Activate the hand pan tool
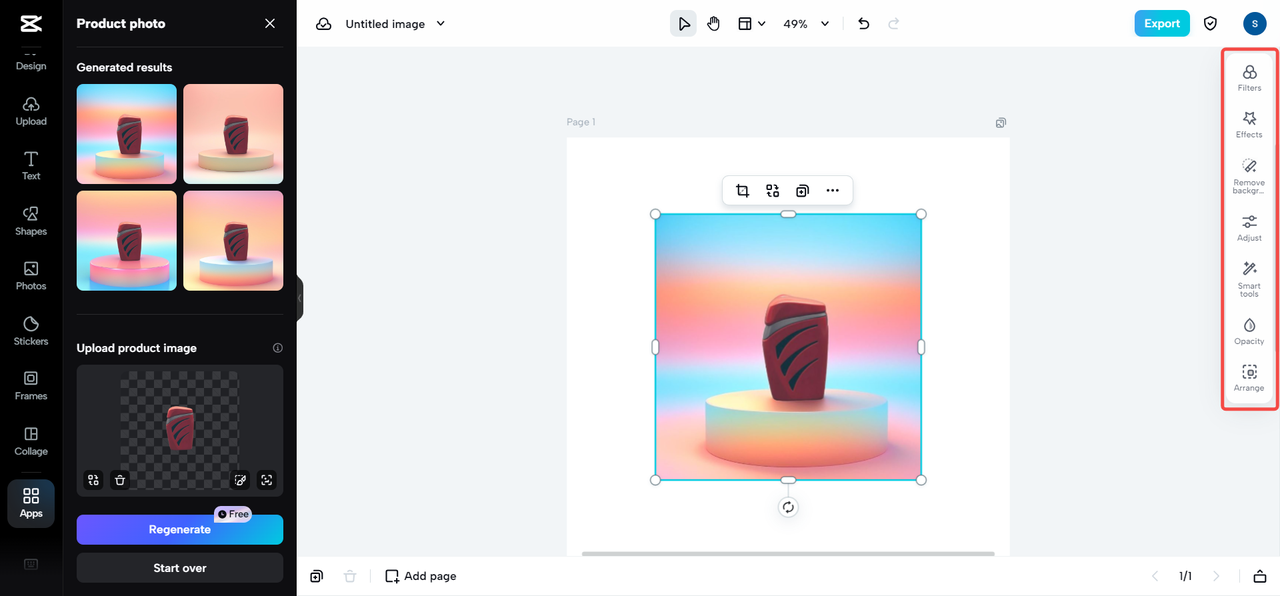Screen dimensions: 1280x596 pyautogui.click(x=713, y=24)
